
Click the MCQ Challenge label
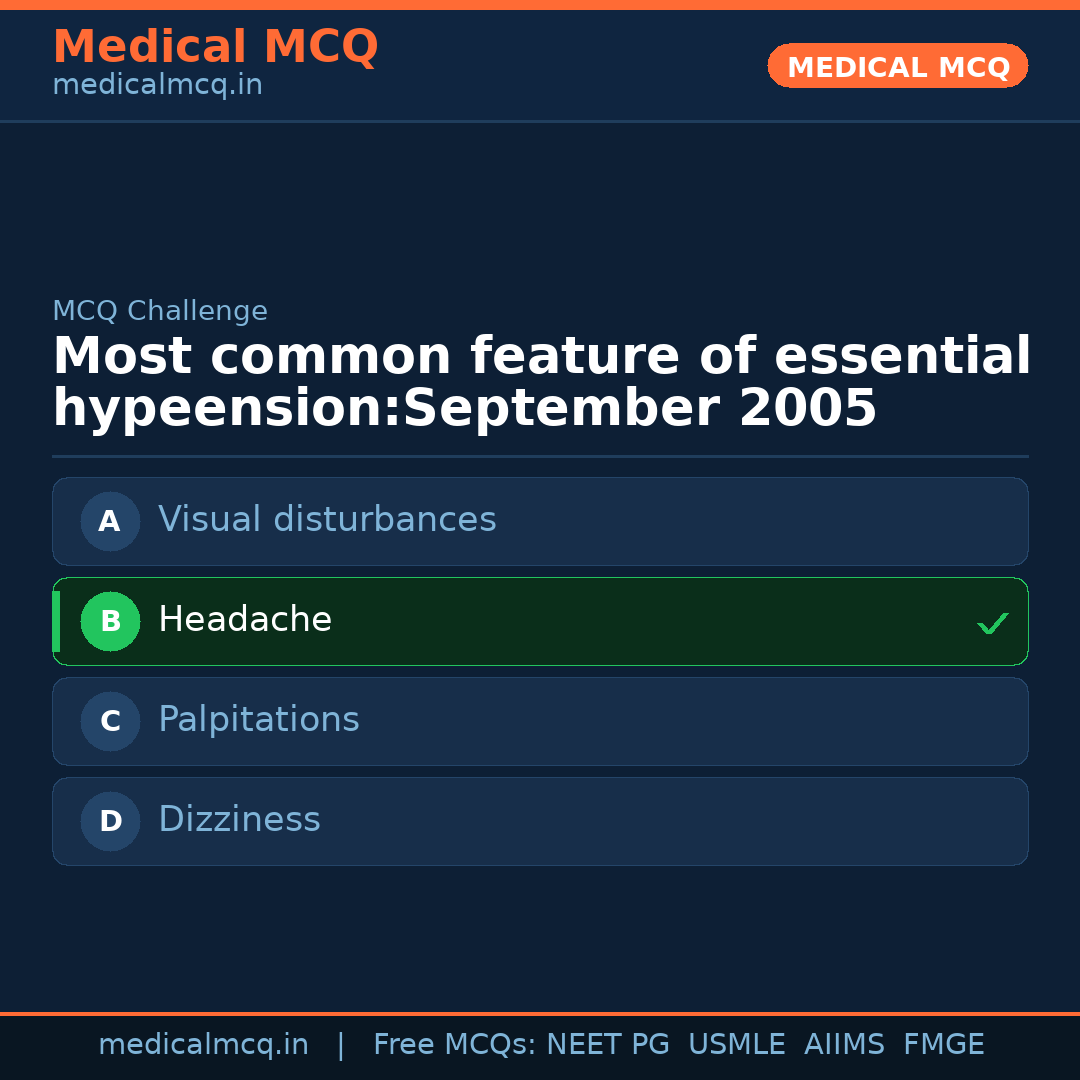(x=160, y=311)
